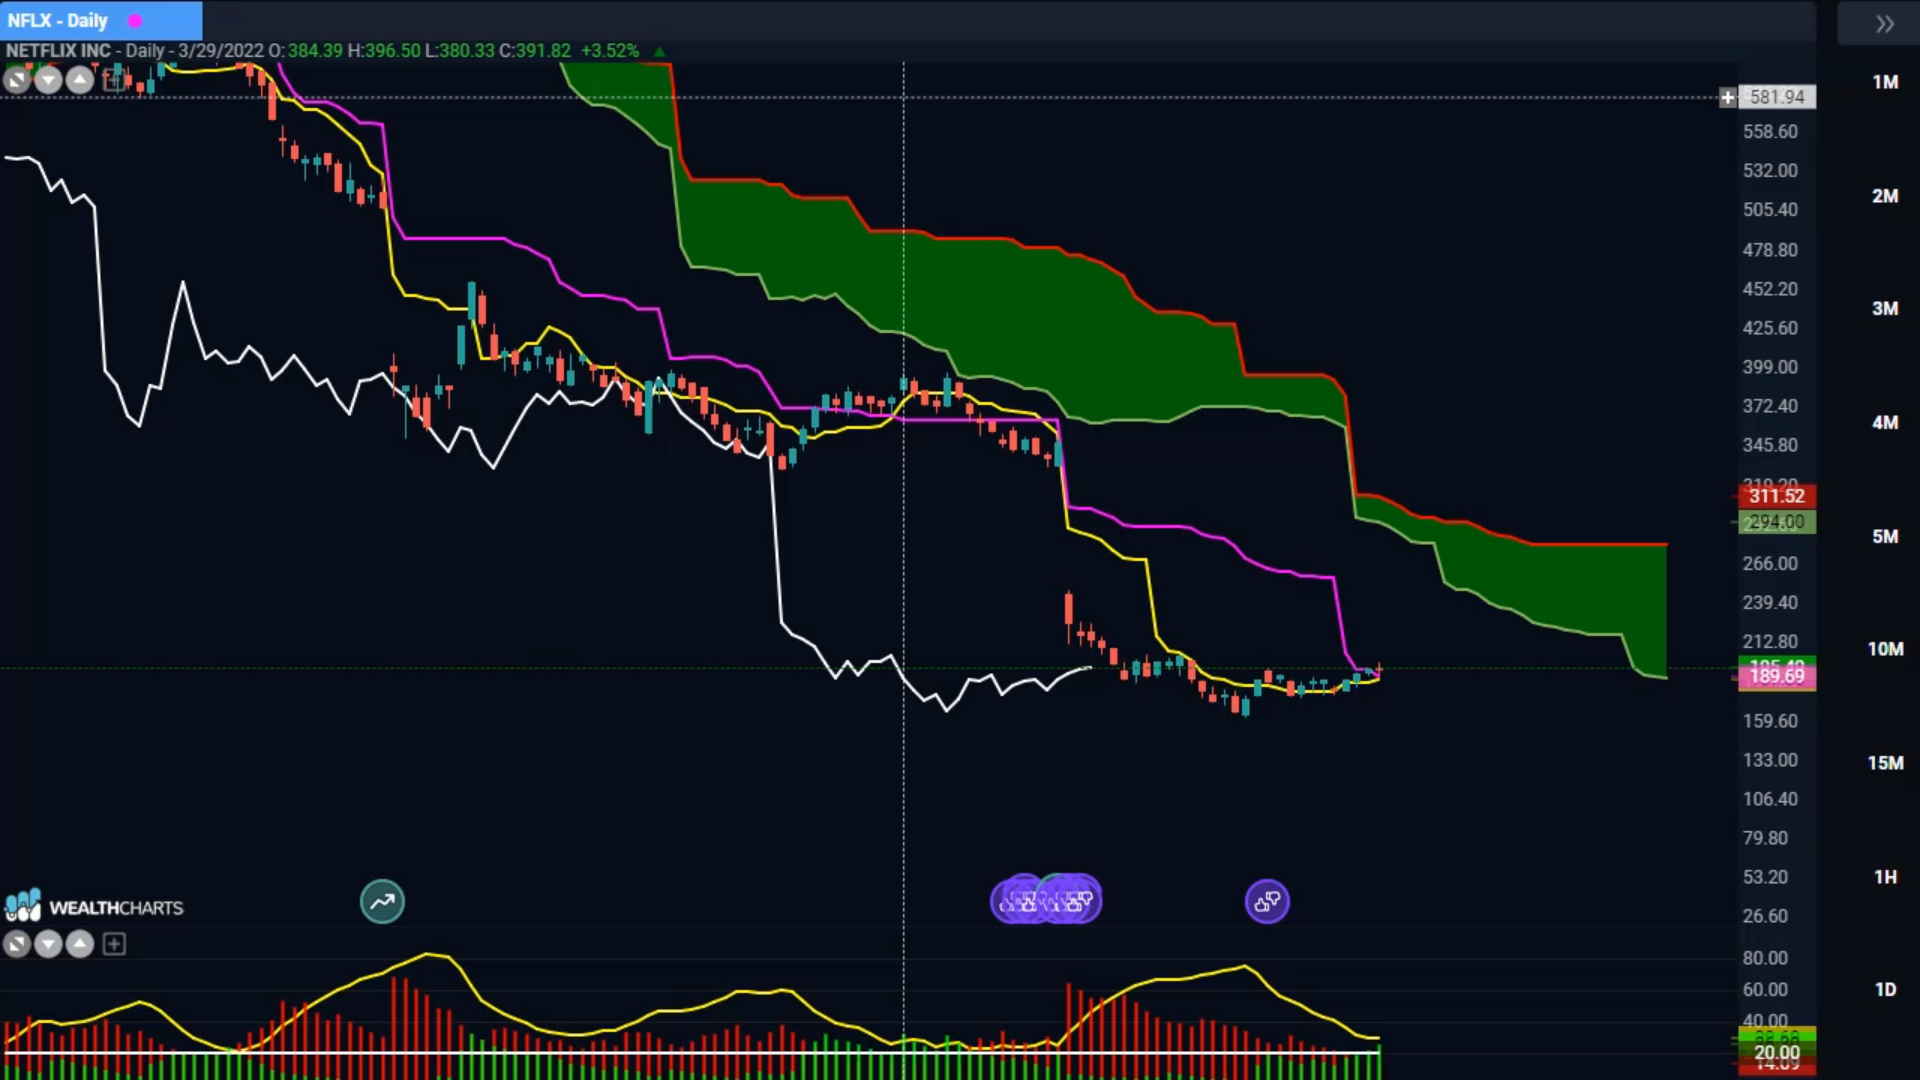Image resolution: width=1920 pixels, height=1080 pixels.
Task: Open the lone purple event marker
Action: pyautogui.click(x=1267, y=902)
